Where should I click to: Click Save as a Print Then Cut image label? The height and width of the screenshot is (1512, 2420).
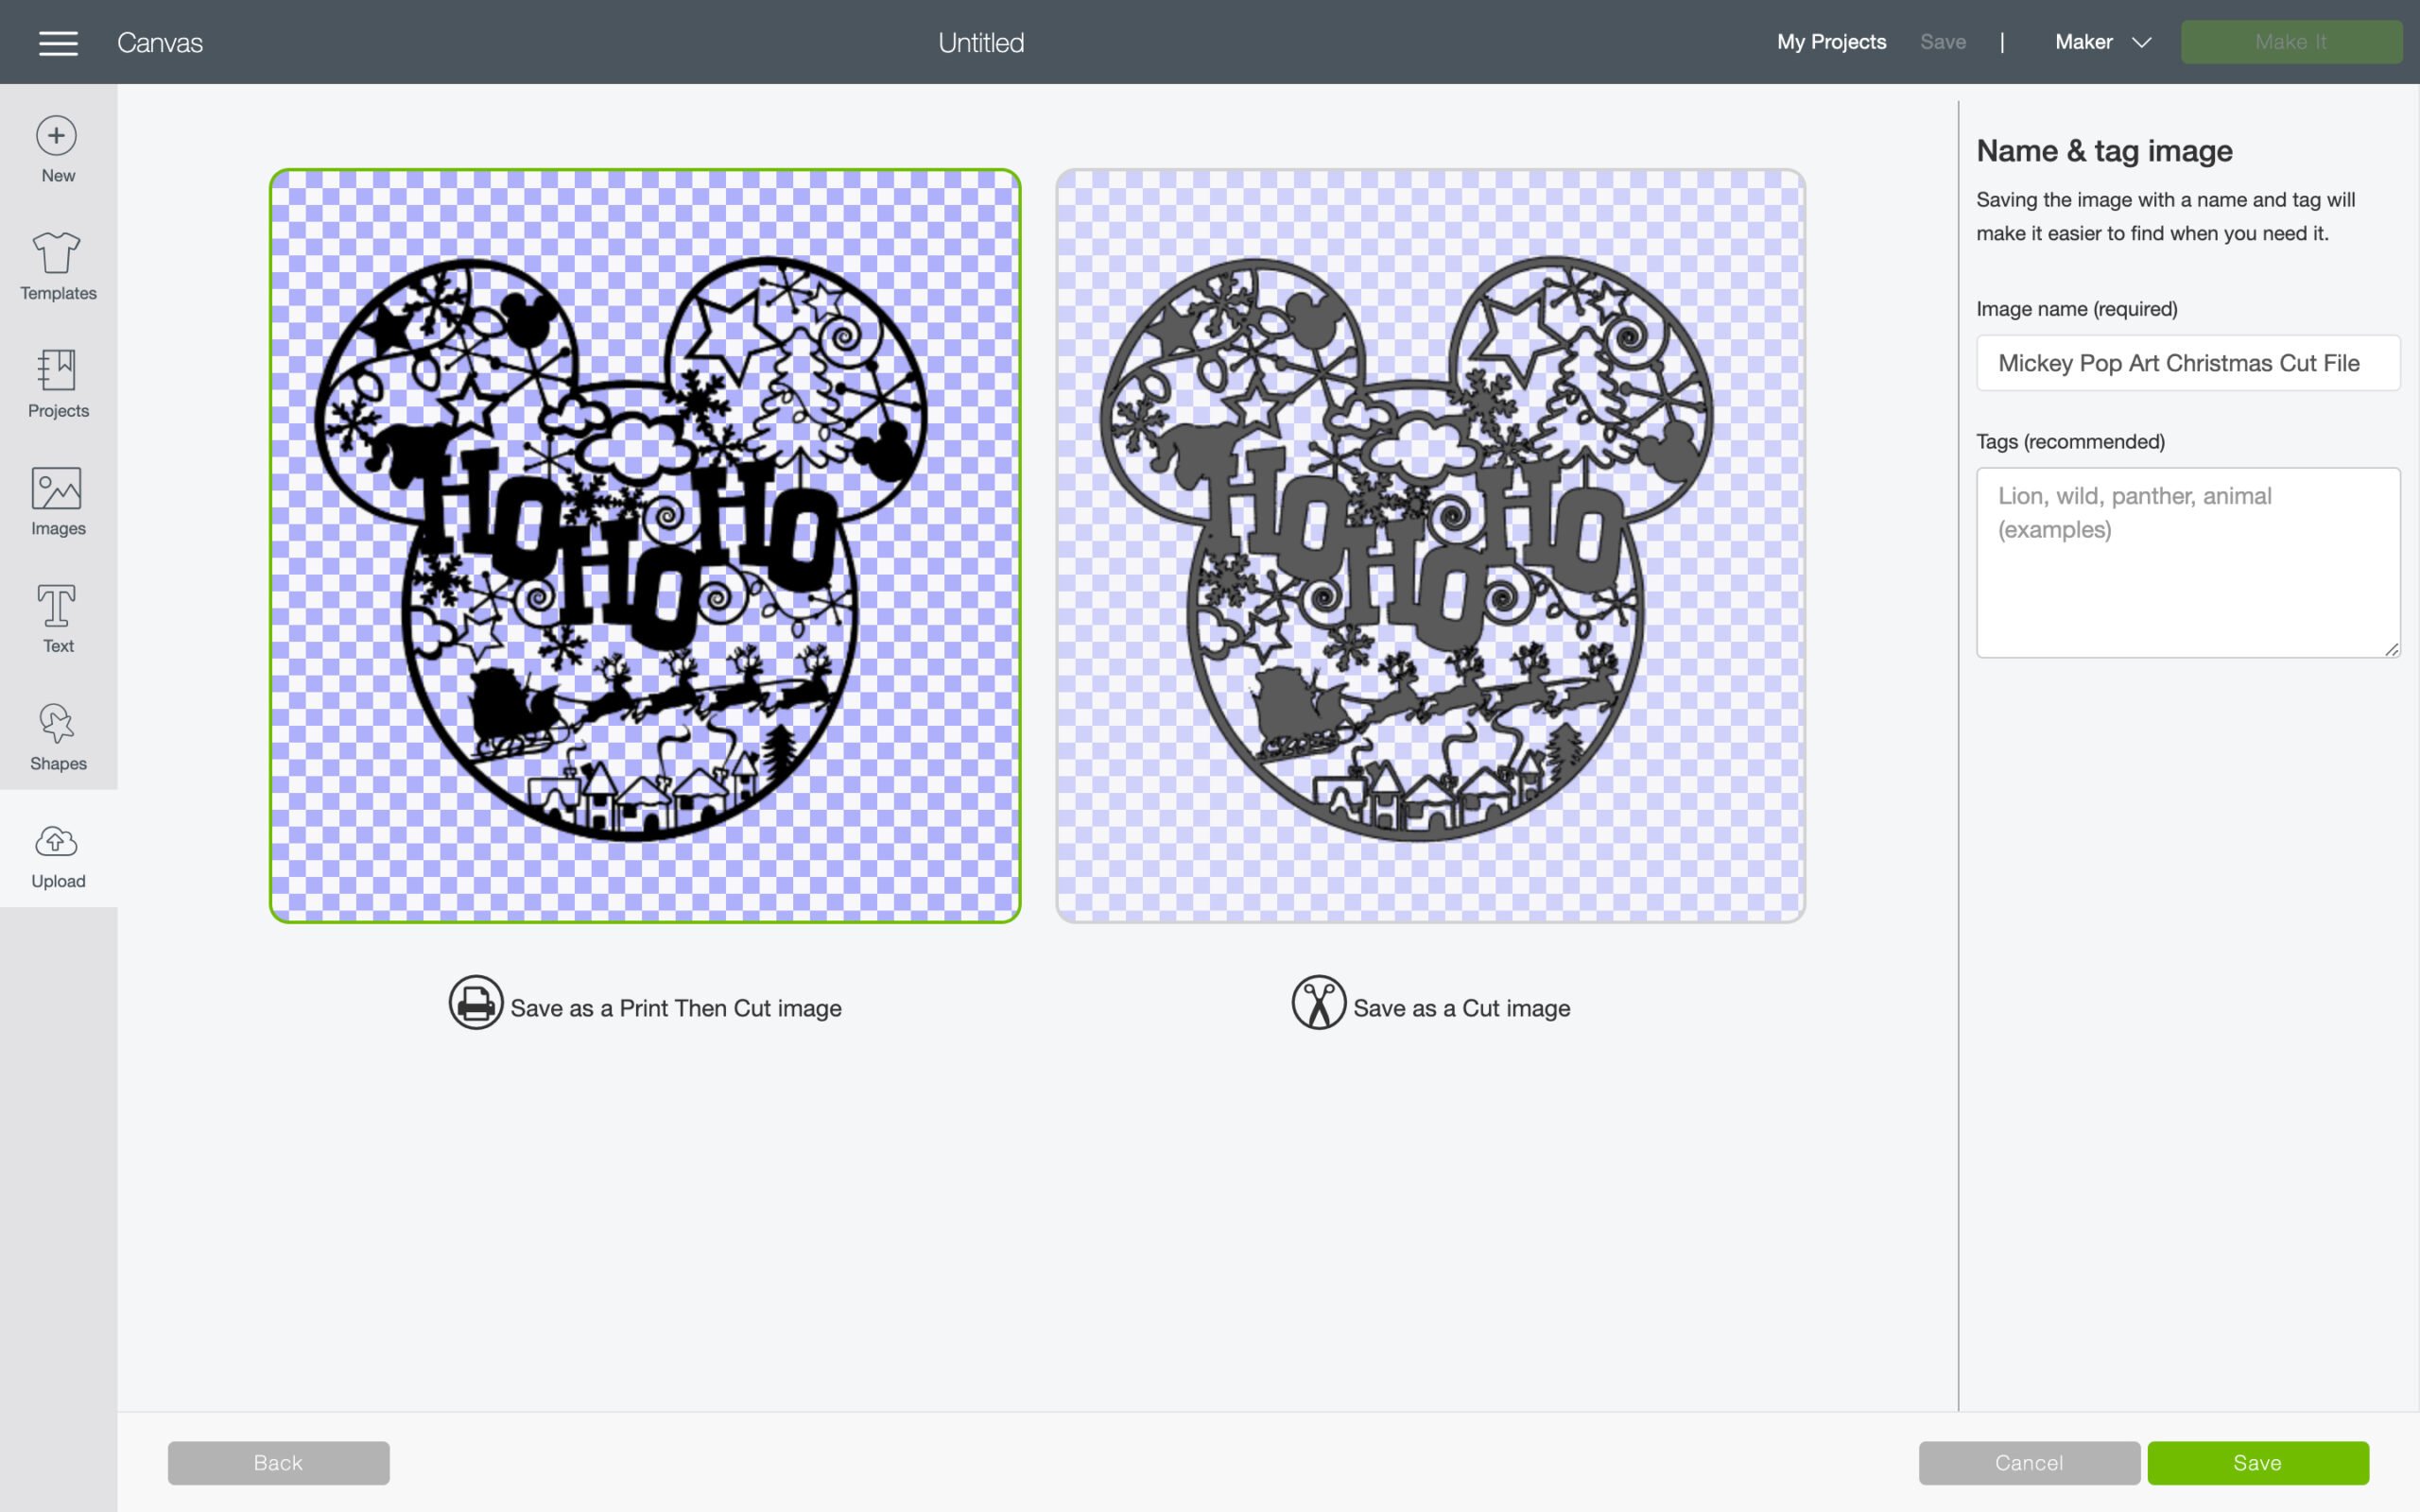coord(676,1008)
